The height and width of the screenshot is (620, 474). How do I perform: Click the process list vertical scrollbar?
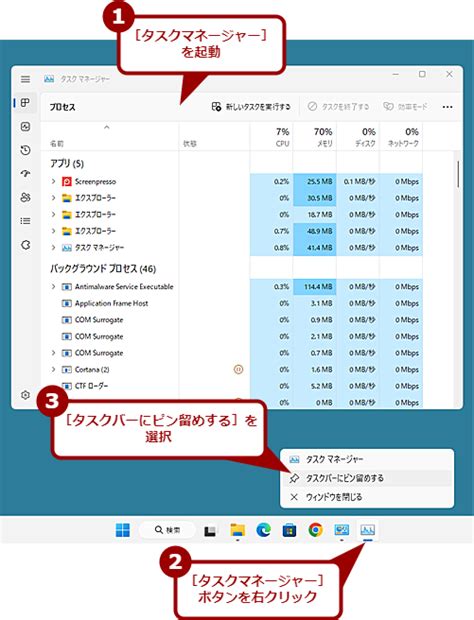point(458,174)
